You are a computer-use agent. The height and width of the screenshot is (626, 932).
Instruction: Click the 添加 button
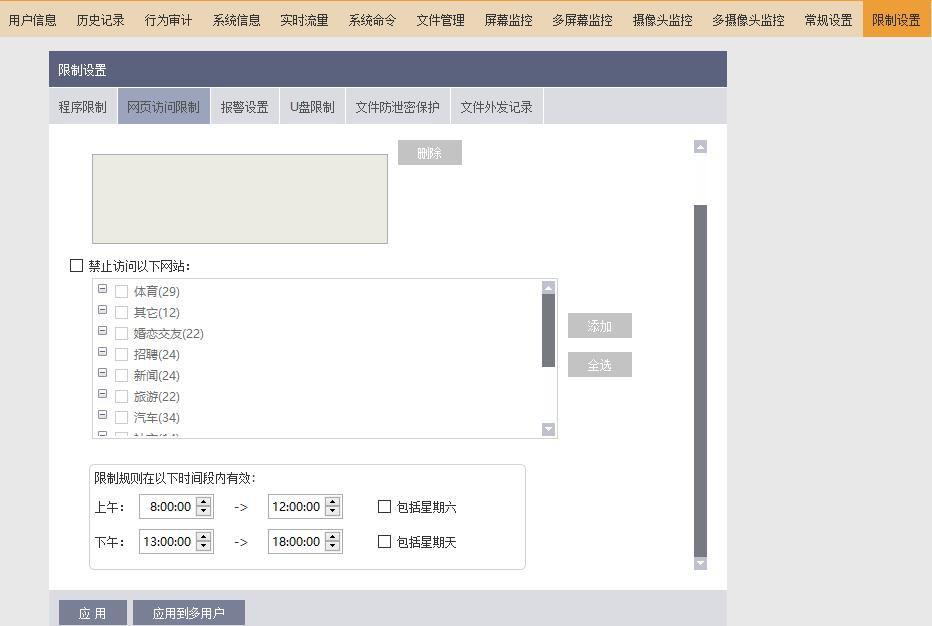[x=599, y=325]
